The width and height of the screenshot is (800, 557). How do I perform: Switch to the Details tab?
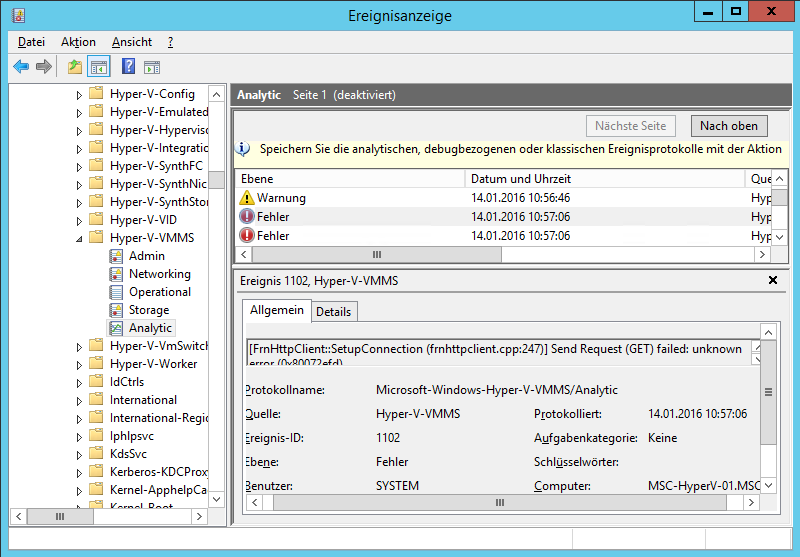pos(334,312)
